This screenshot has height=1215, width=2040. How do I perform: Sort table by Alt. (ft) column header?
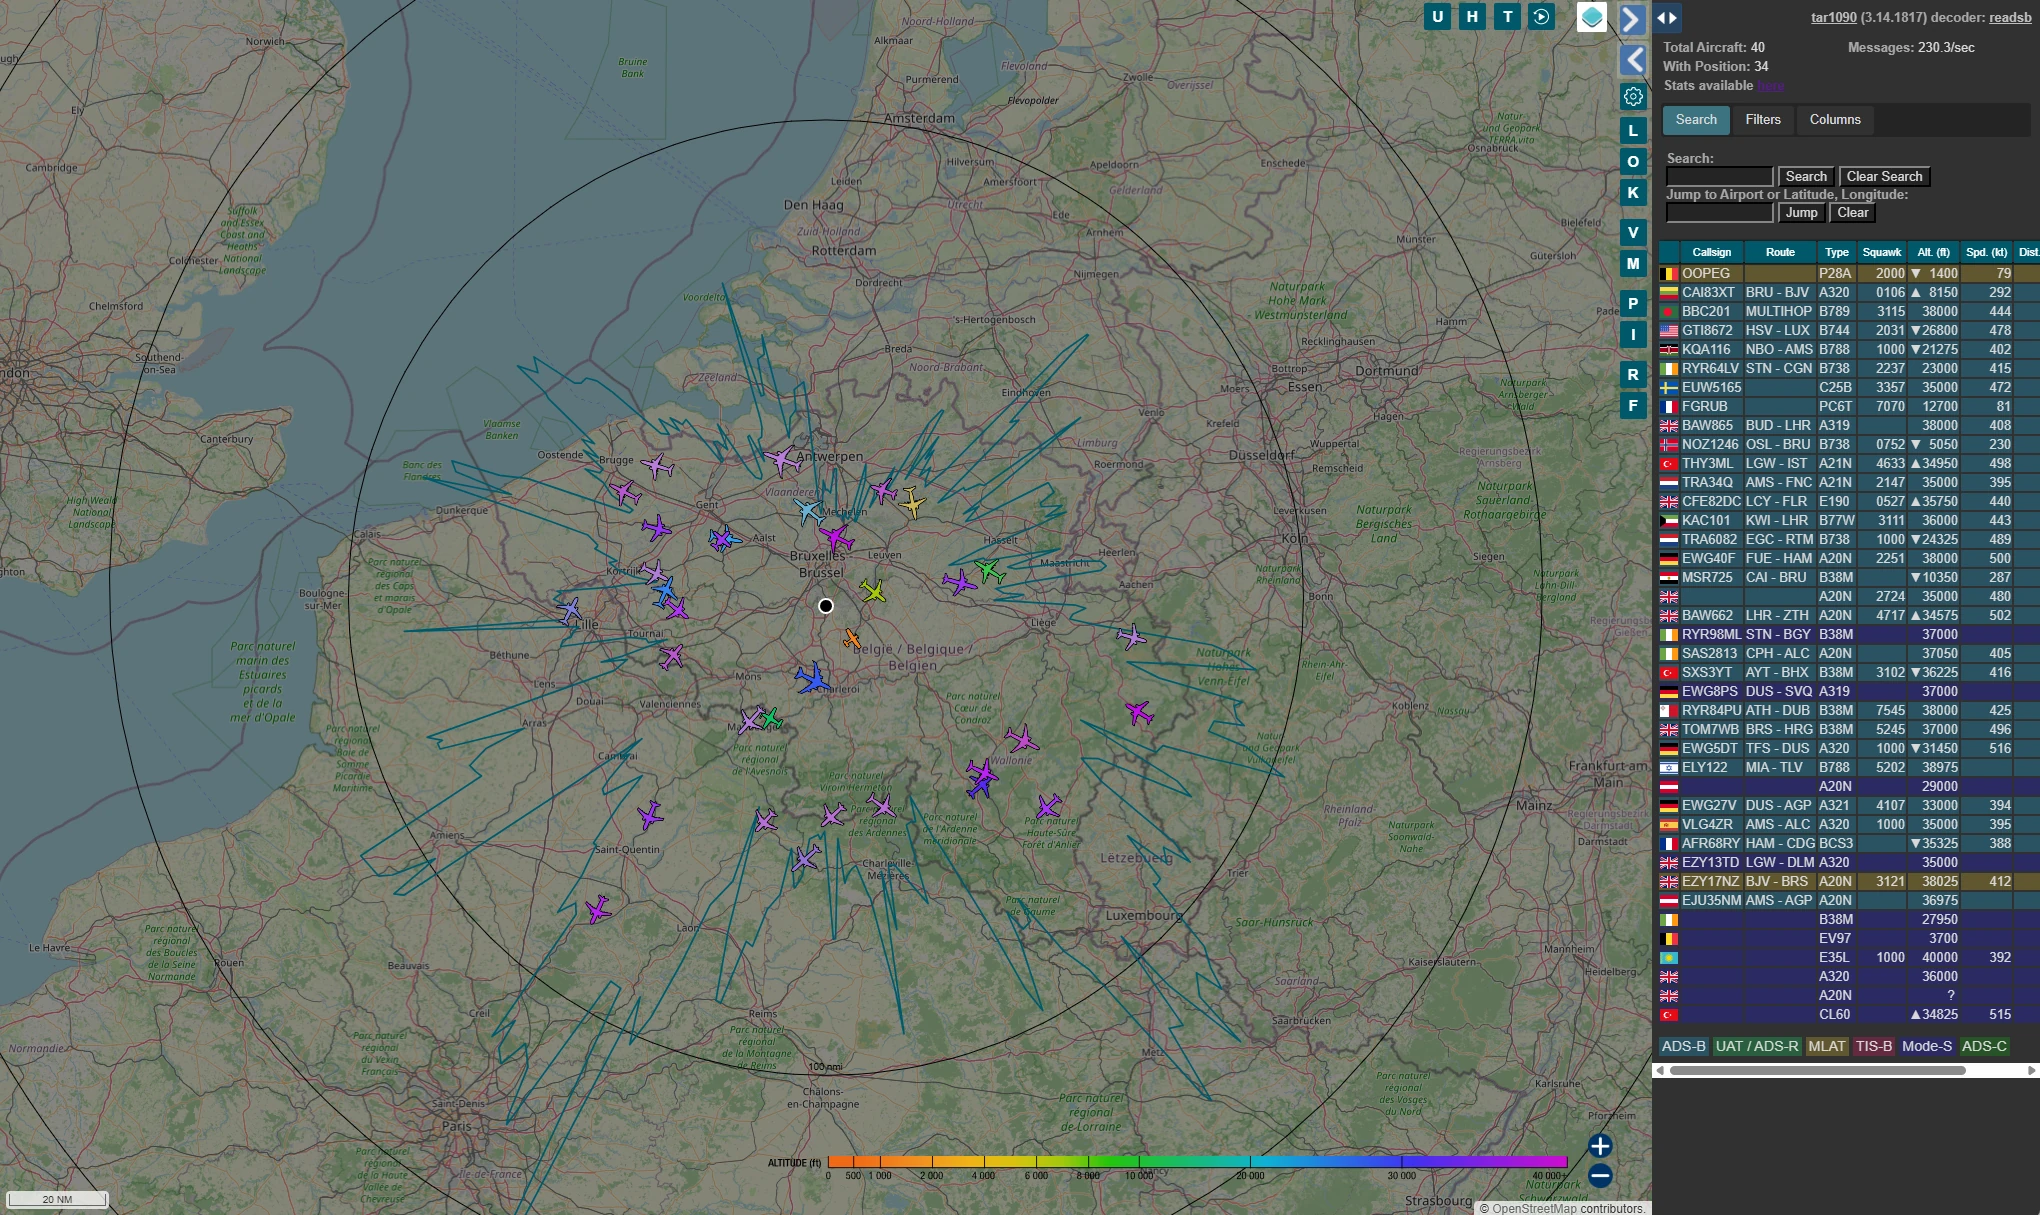point(1933,253)
